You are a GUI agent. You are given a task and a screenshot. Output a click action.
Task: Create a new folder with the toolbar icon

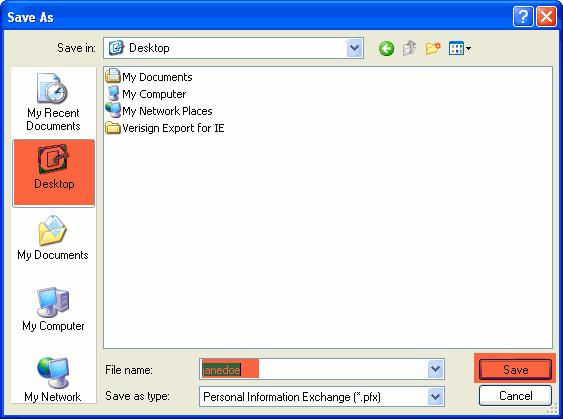pyautogui.click(x=433, y=48)
